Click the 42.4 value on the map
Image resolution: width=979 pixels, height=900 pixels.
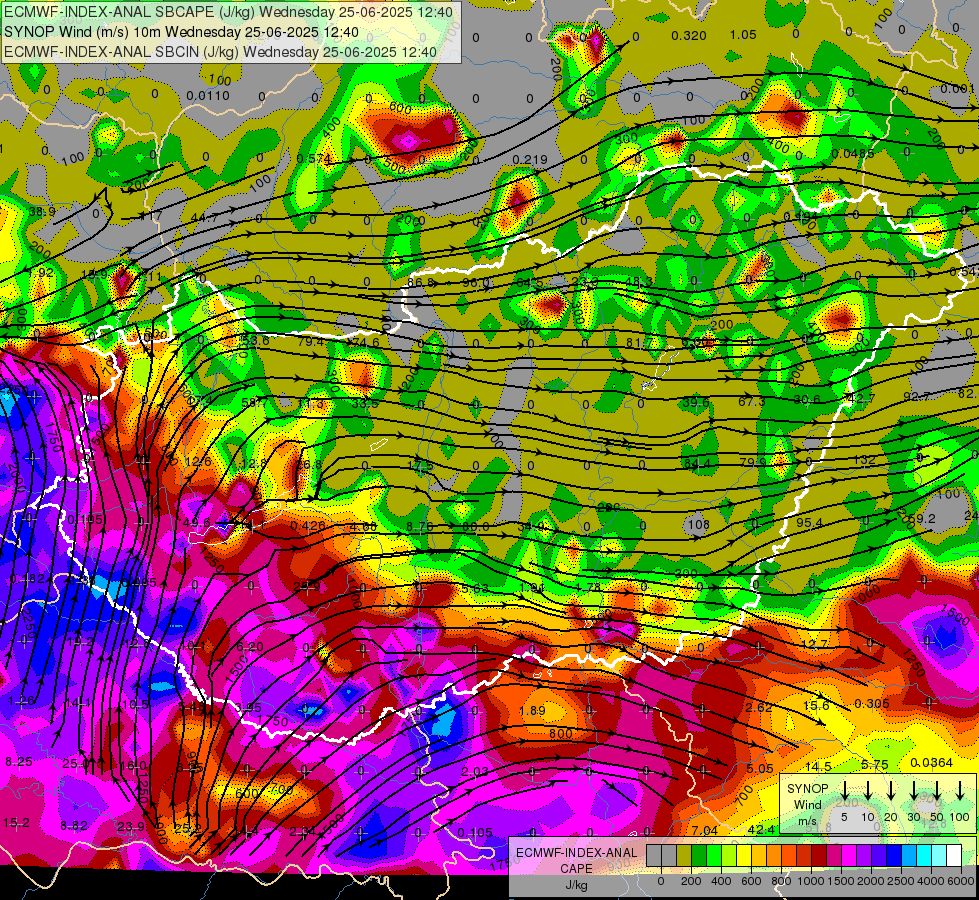pos(761,829)
